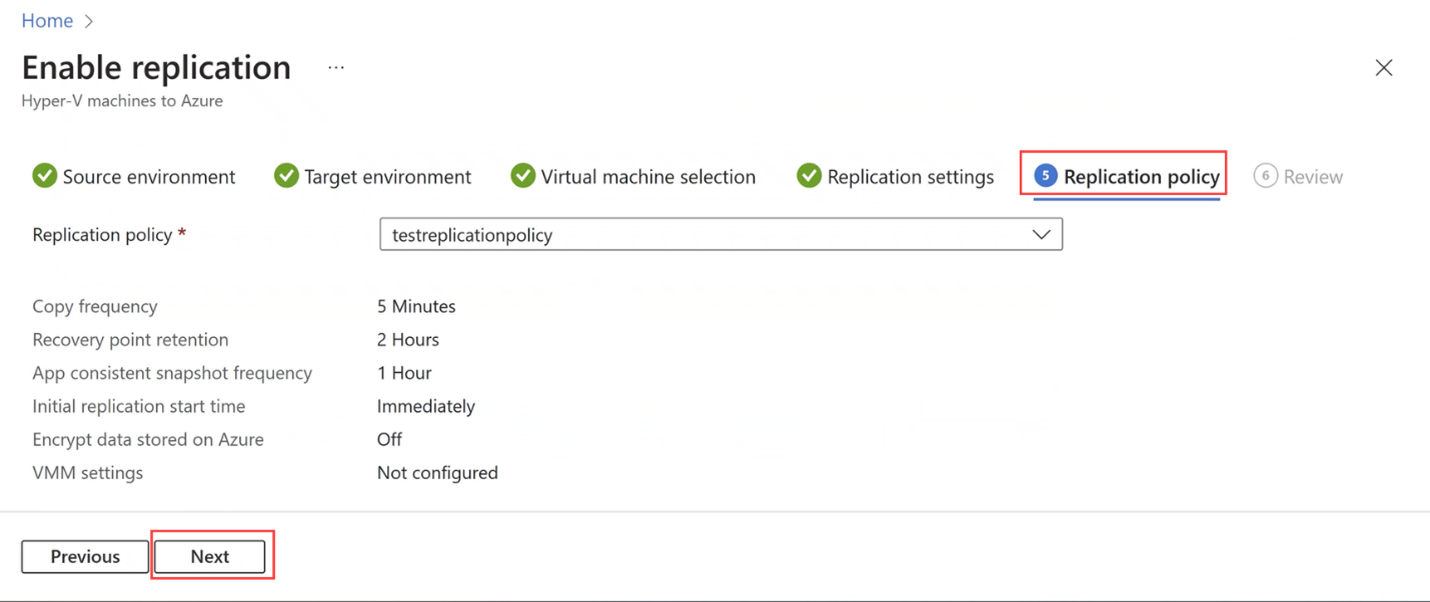Expand the testreplicationpolicy selection box

(x=720, y=234)
